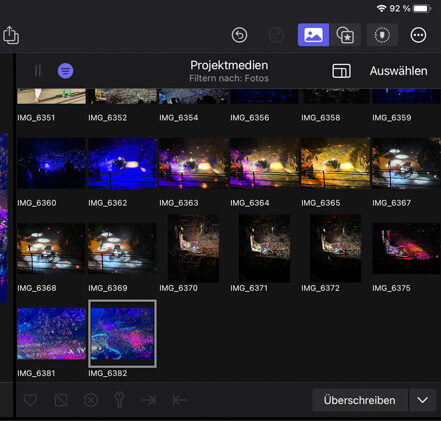Mark clip as favorite with heart icon
The height and width of the screenshot is (421, 441).
pos(30,400)
